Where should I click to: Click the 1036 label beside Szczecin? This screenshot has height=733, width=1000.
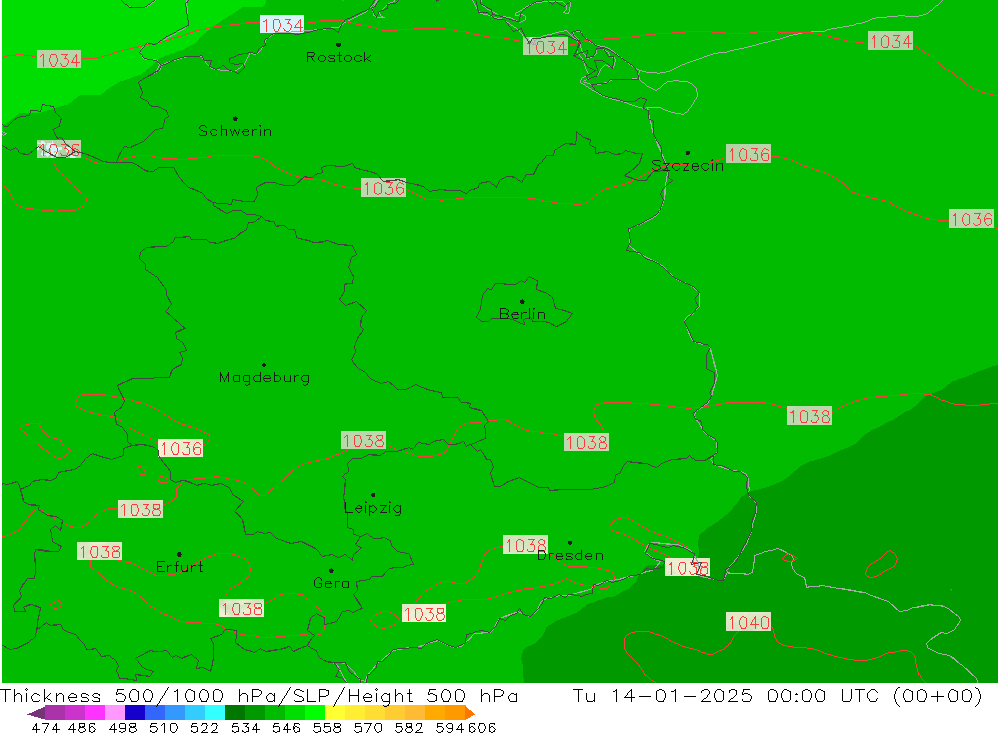coord(748,154)
